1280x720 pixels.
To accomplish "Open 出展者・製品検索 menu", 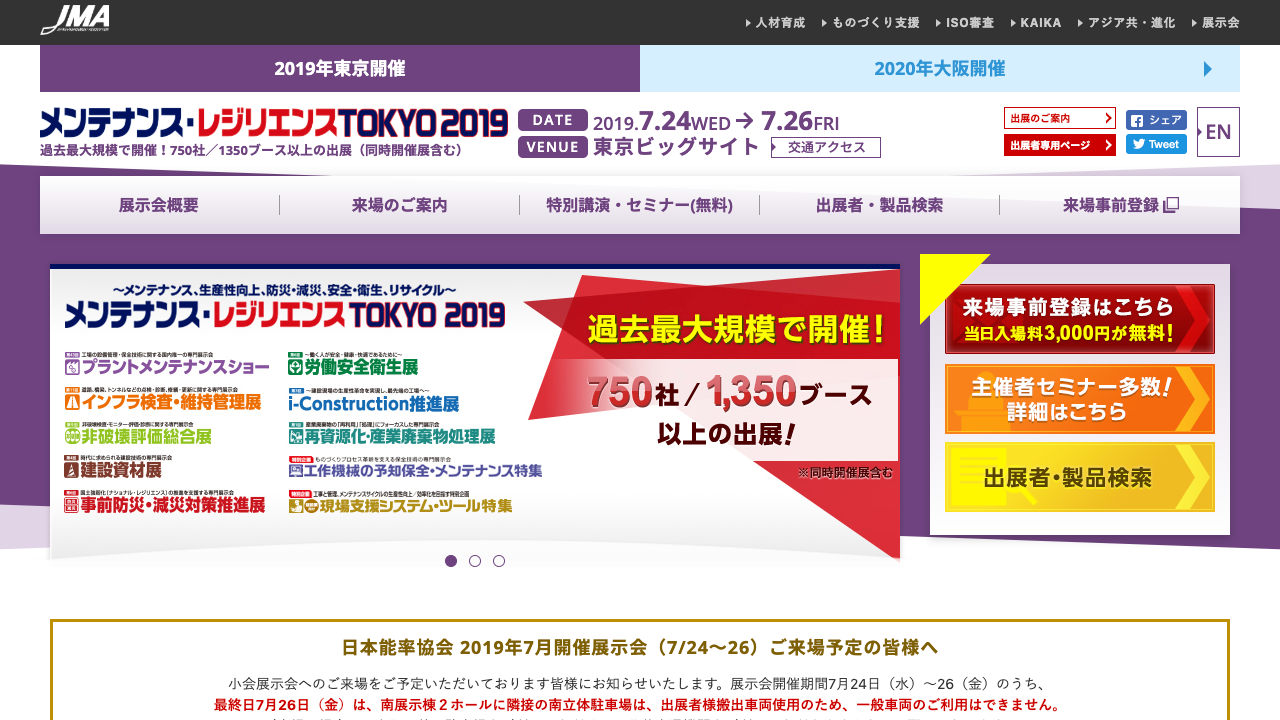I will [880, 205].
